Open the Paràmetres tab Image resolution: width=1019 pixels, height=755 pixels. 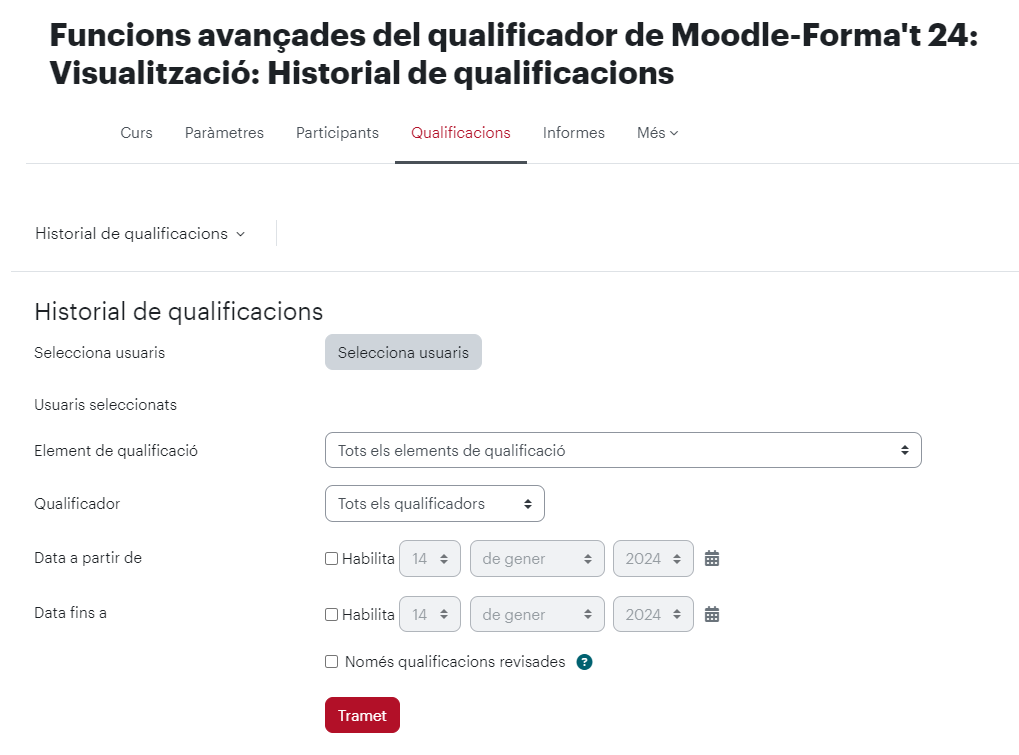point(224,133)
